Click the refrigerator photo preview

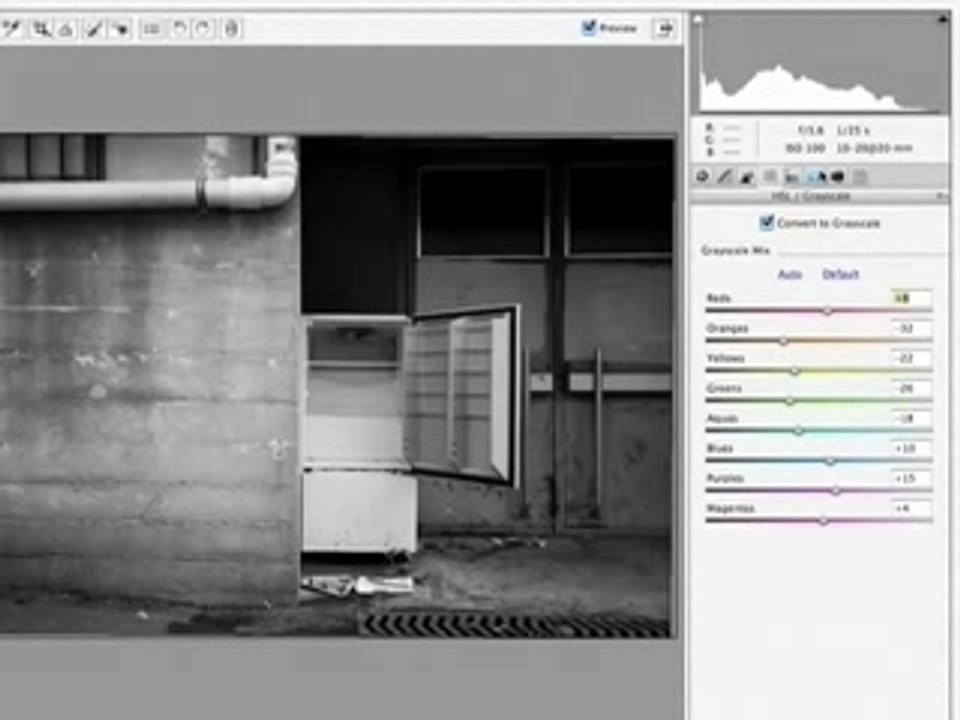tap(336, 386)
